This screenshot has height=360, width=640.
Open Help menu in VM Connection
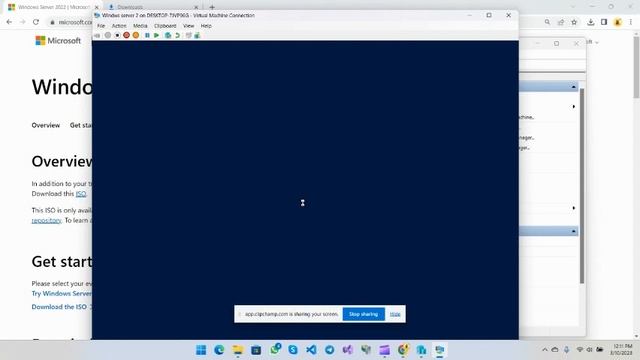(206, 26)
